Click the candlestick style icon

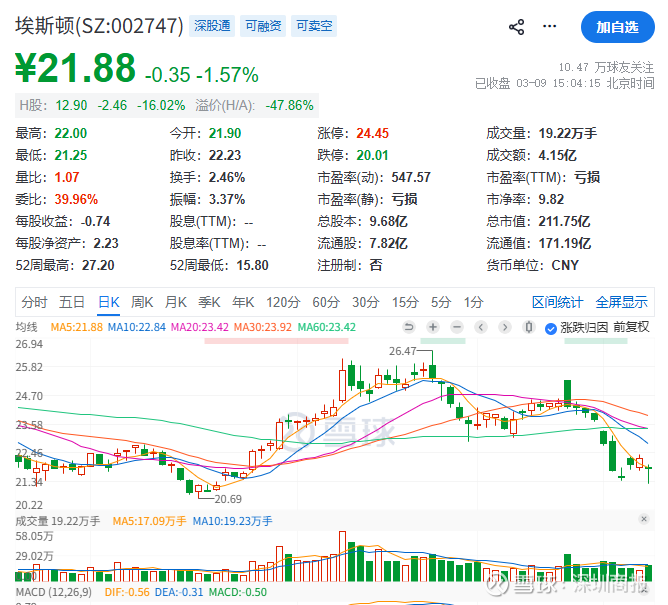pos(529,327)
